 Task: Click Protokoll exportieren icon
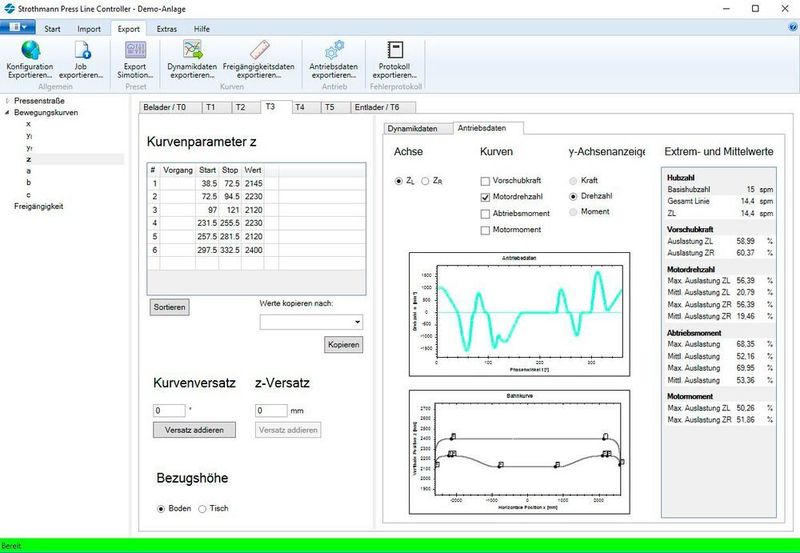coord(394,50)
